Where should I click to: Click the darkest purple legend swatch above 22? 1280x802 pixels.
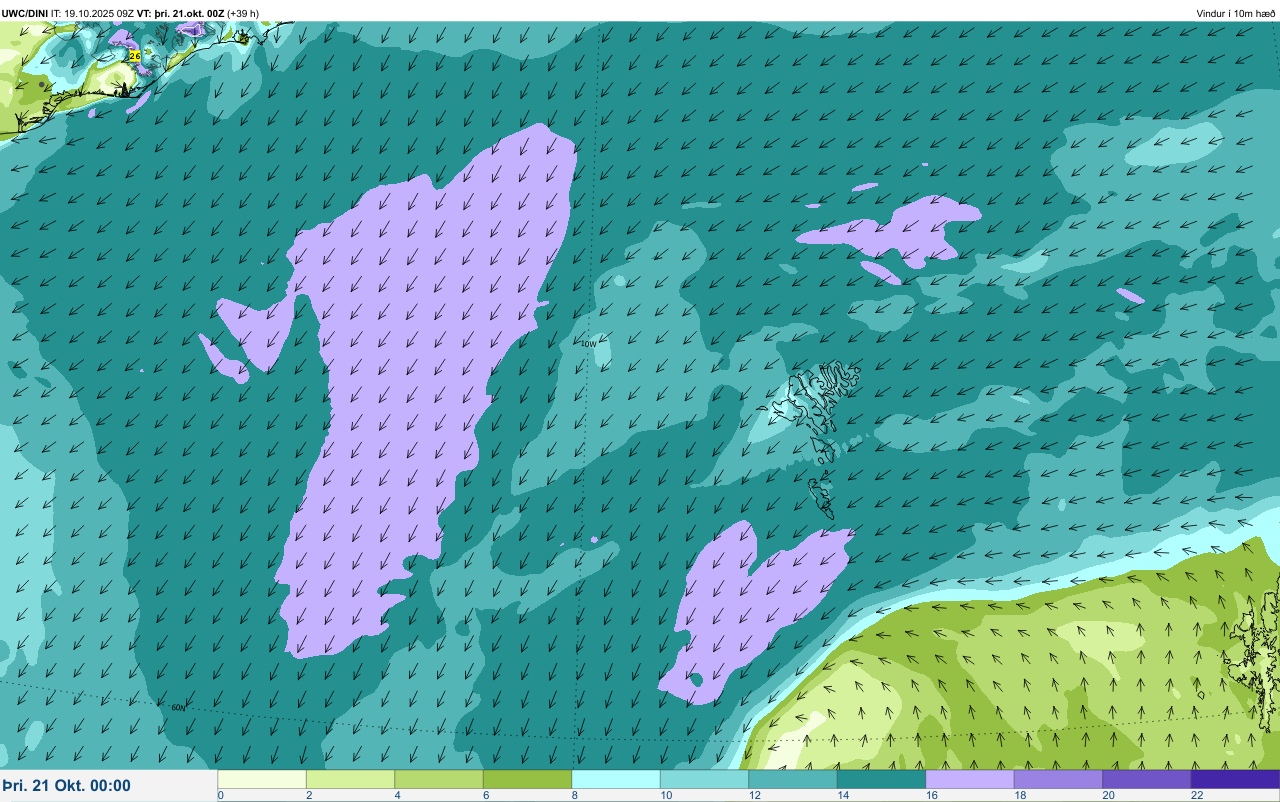[x=1235, y=779]
